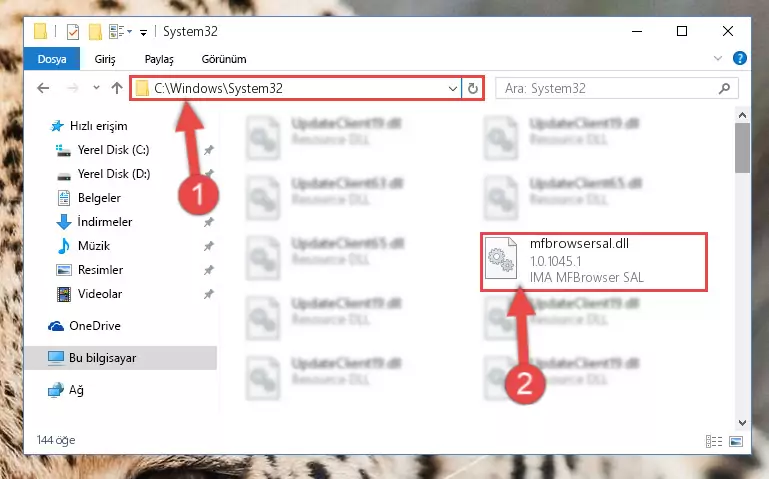Switch to details view layout icon
The height and width of the screenshot is (479, 769).
pyautogui.click(x=714, y=441)
